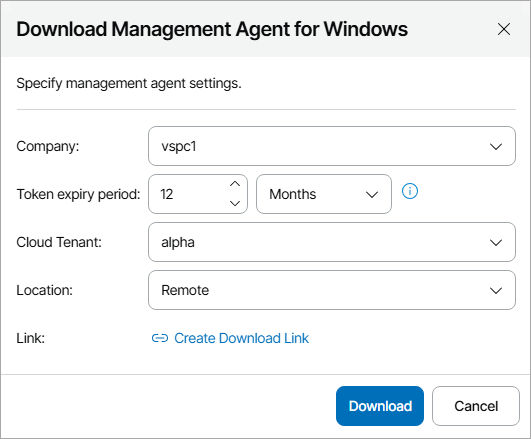Open the Company dropdown showing vspc1
Viewport: 531px width, 439px height.
[x=332, y=146]
